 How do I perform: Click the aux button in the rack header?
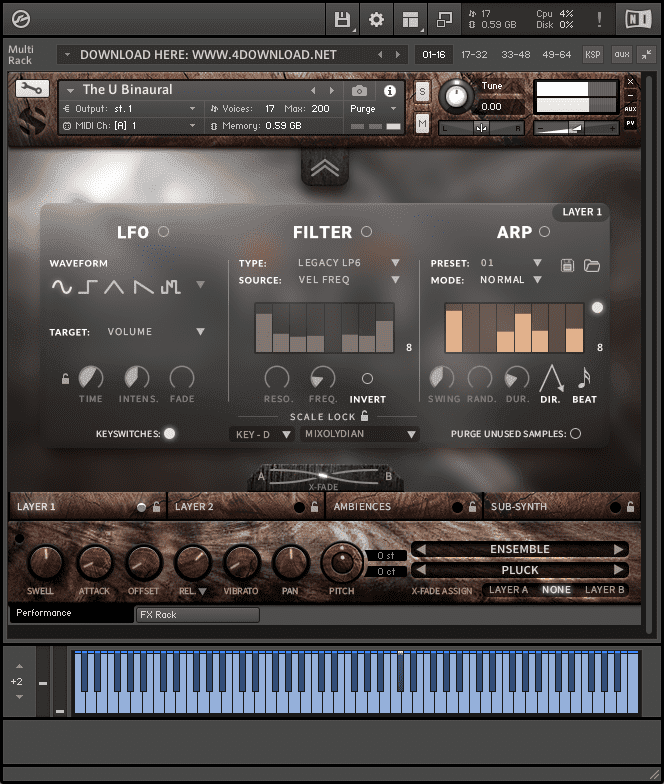pos(622,54)
